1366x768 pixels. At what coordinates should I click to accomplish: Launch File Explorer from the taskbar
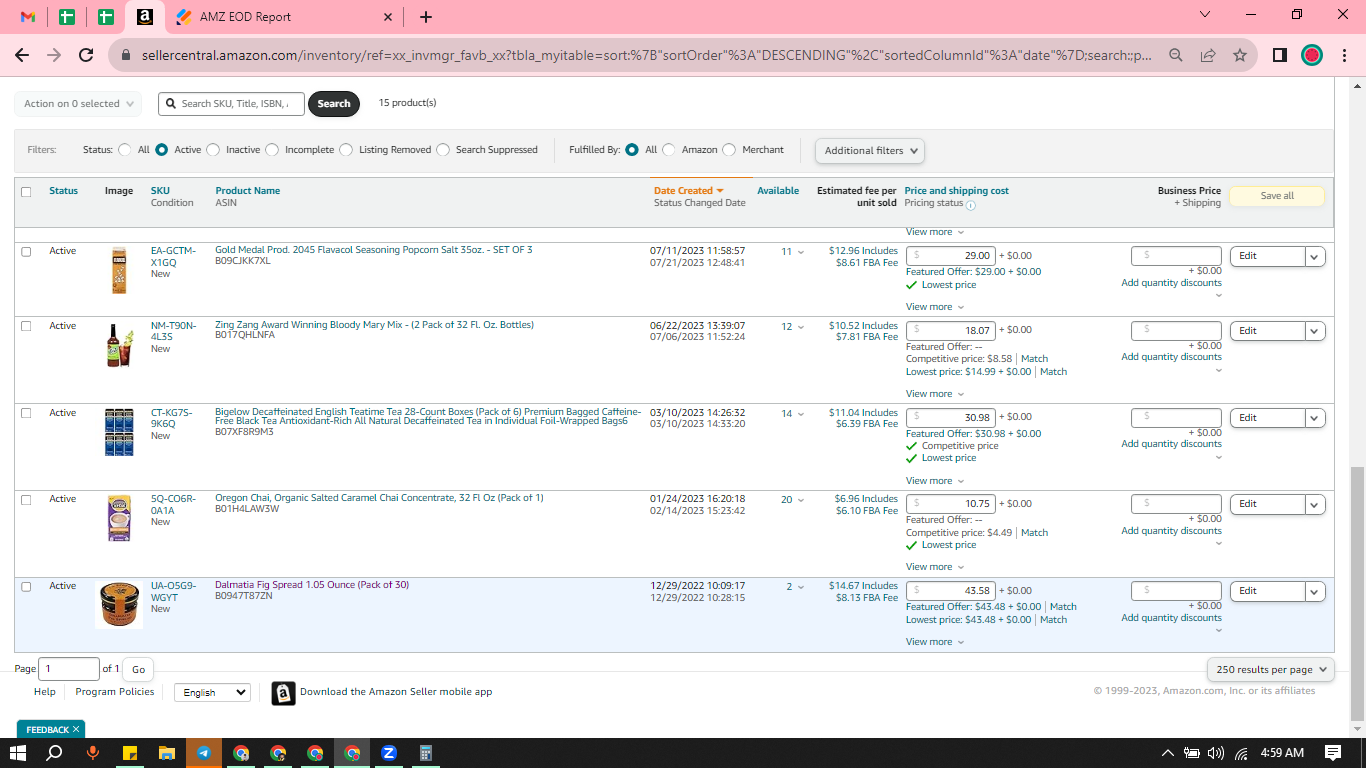(x=166, y=753)
